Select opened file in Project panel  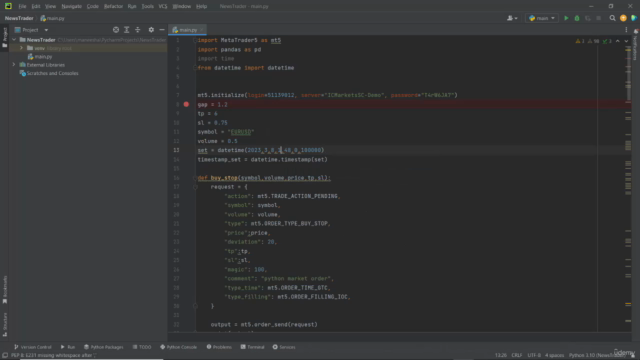tap(116, 30)
